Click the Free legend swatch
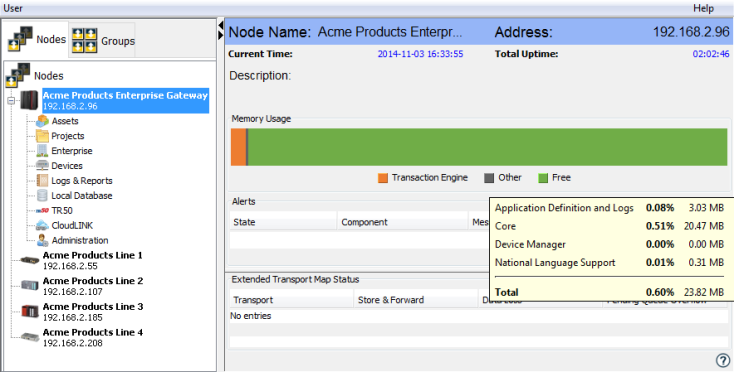This screenshot has width=734, height=372. click(x=543, y=178)
